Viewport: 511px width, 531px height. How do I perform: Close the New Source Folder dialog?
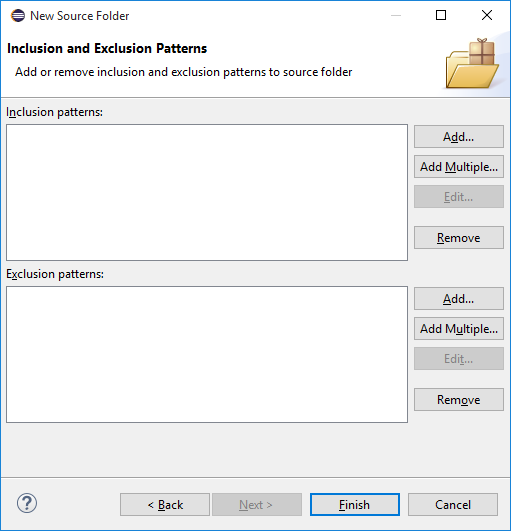pos(487,15)
